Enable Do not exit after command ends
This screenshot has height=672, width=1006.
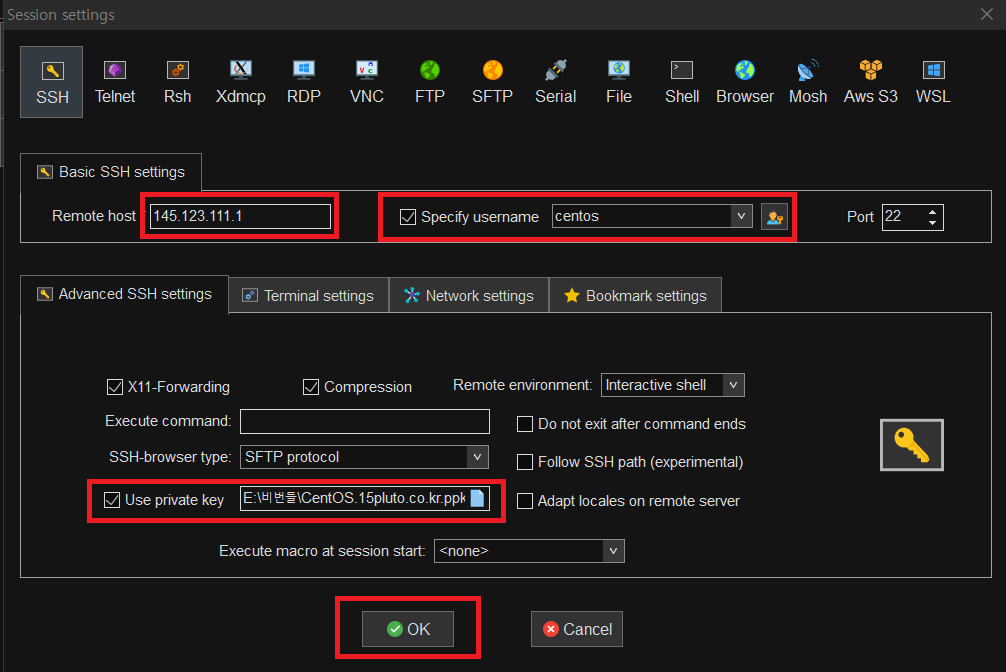coord(525,424)
